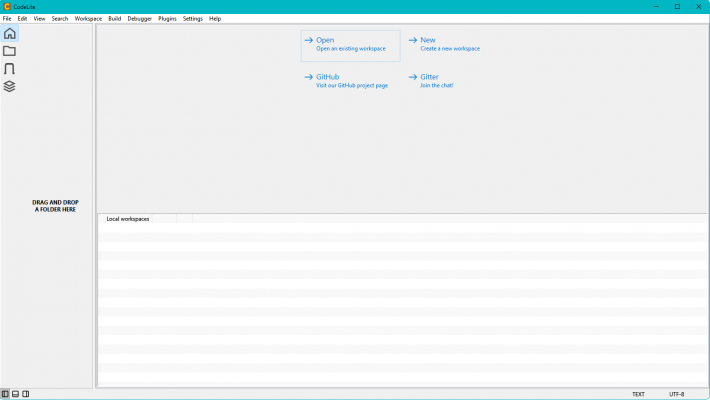710x400 pixels.
Task: Click New to create a workspace
Action: click(x=445, y=44)
